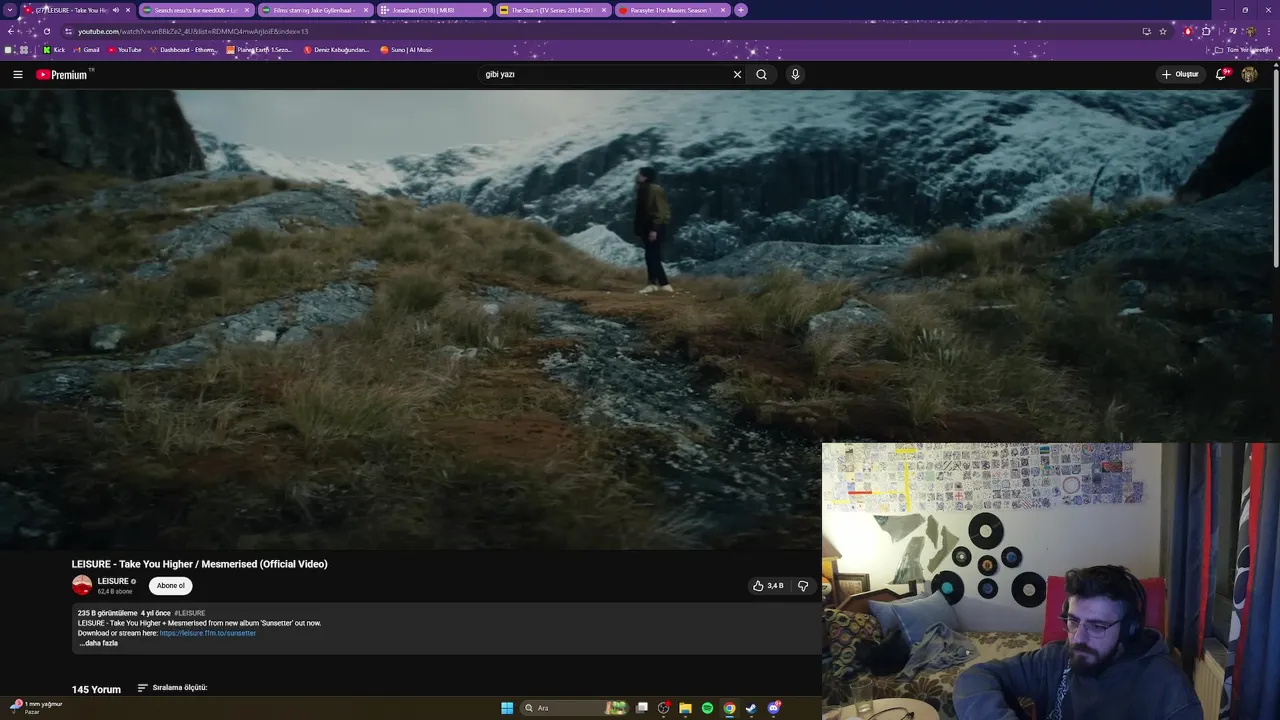1280x720 pixels.
Task: Open the YouTube guide hamburger menu
Action: [17, 74]
